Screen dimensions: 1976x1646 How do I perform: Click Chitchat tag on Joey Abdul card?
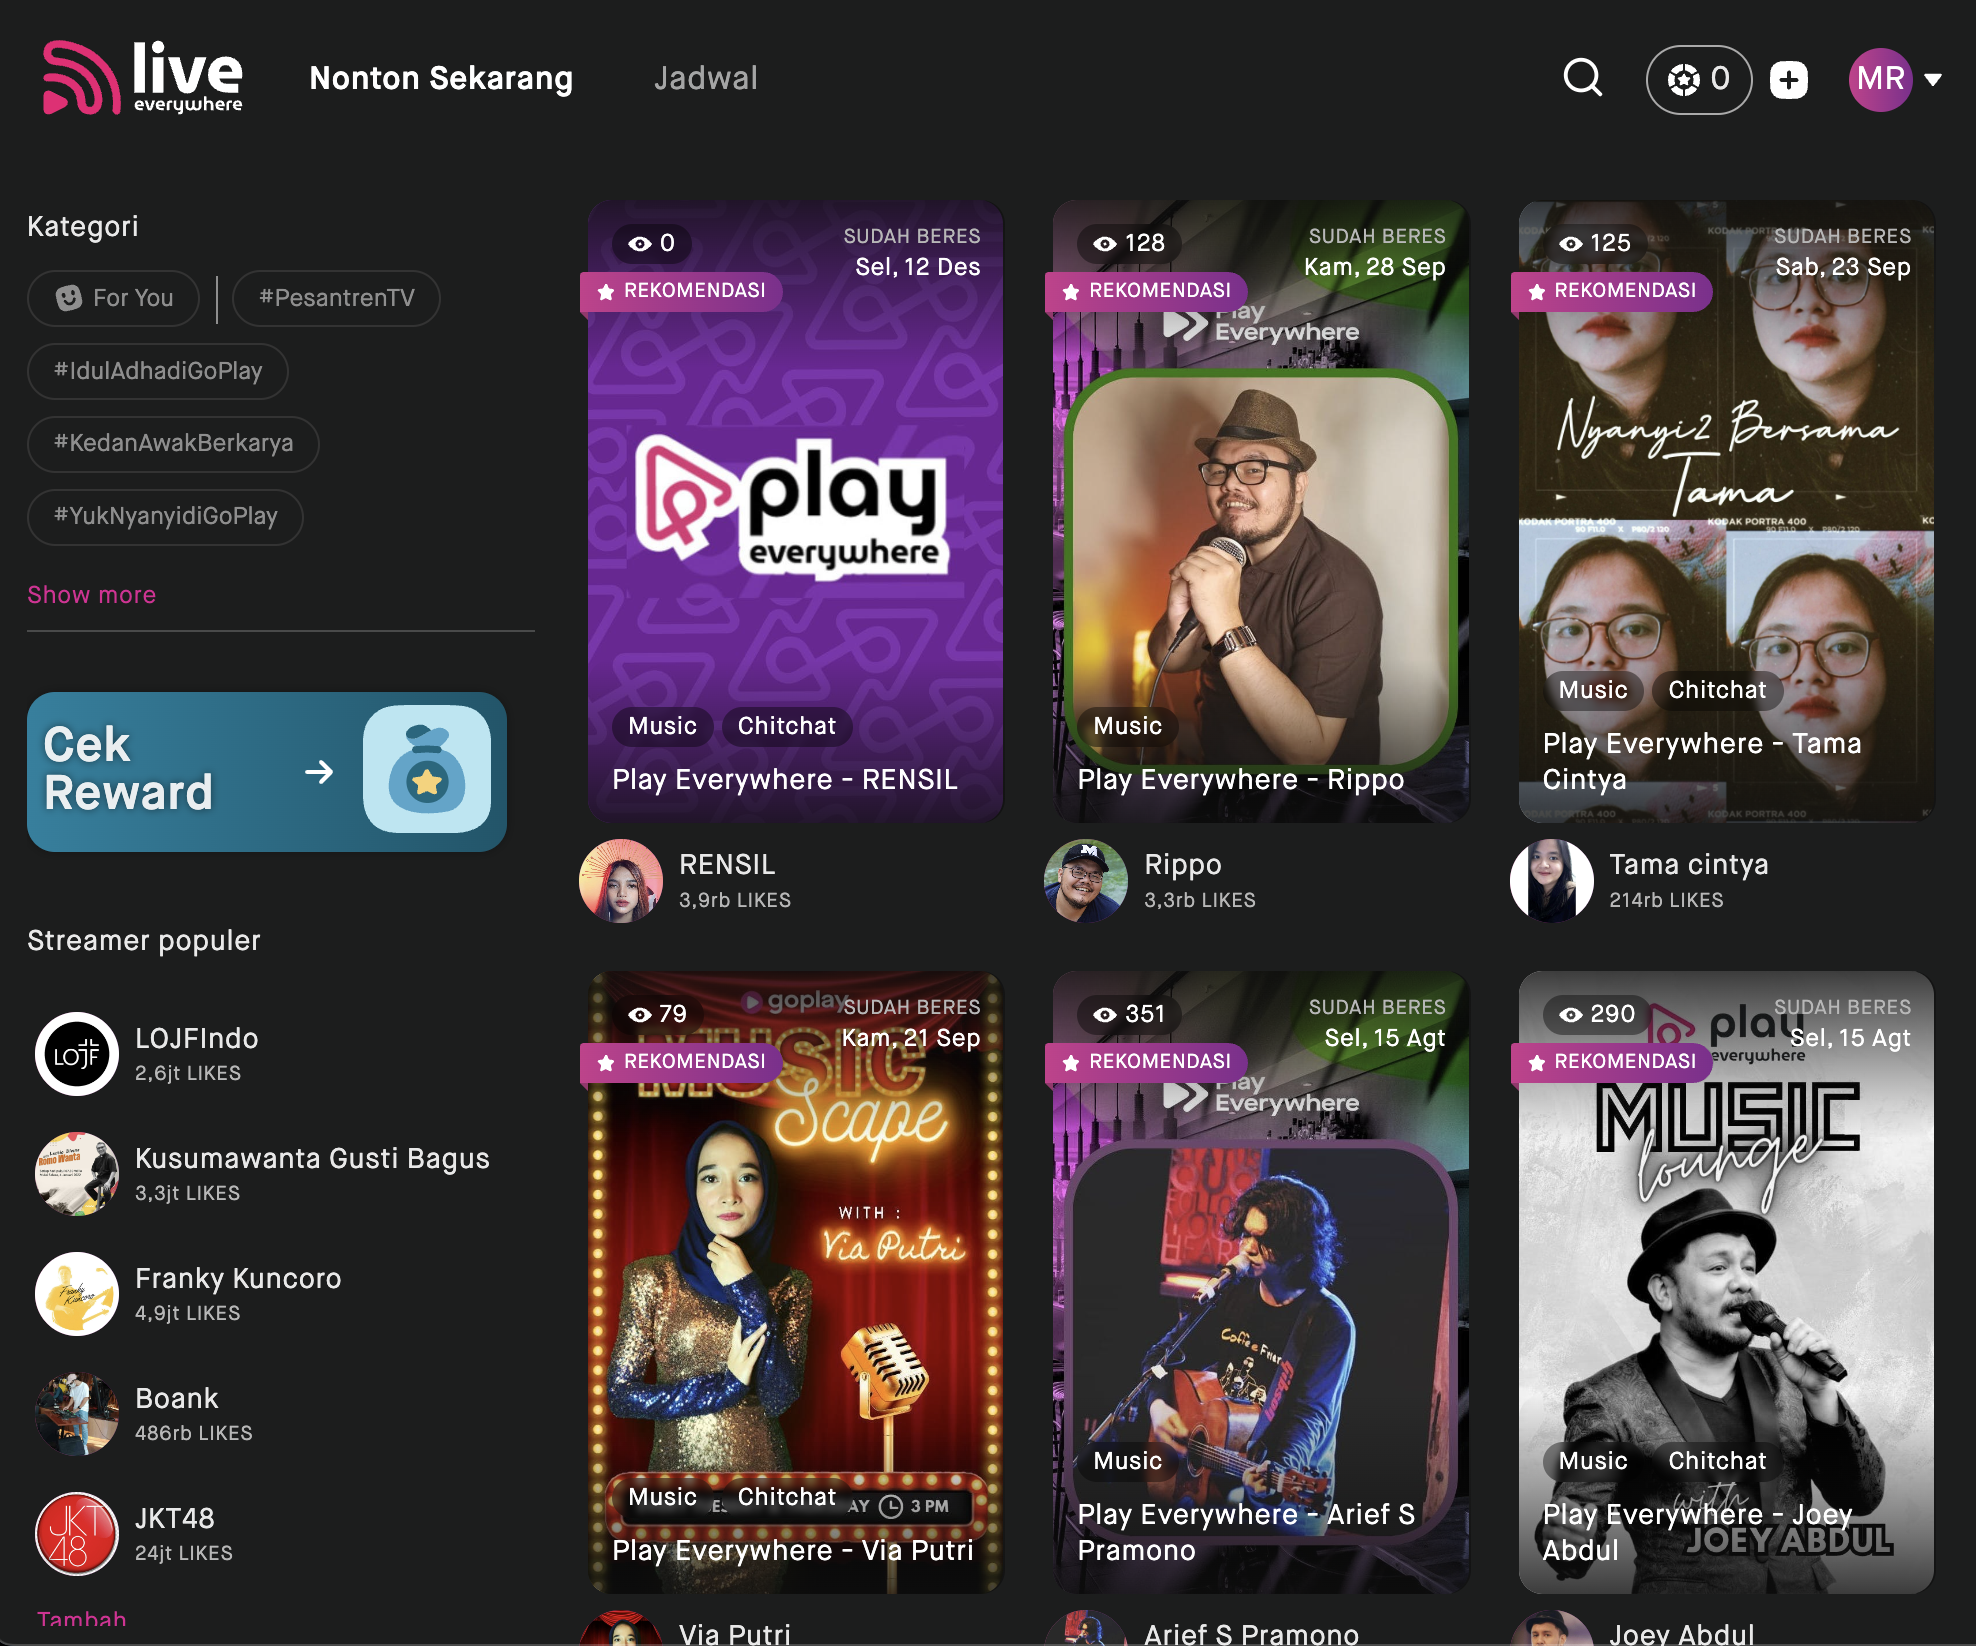coord(1717,1461)
